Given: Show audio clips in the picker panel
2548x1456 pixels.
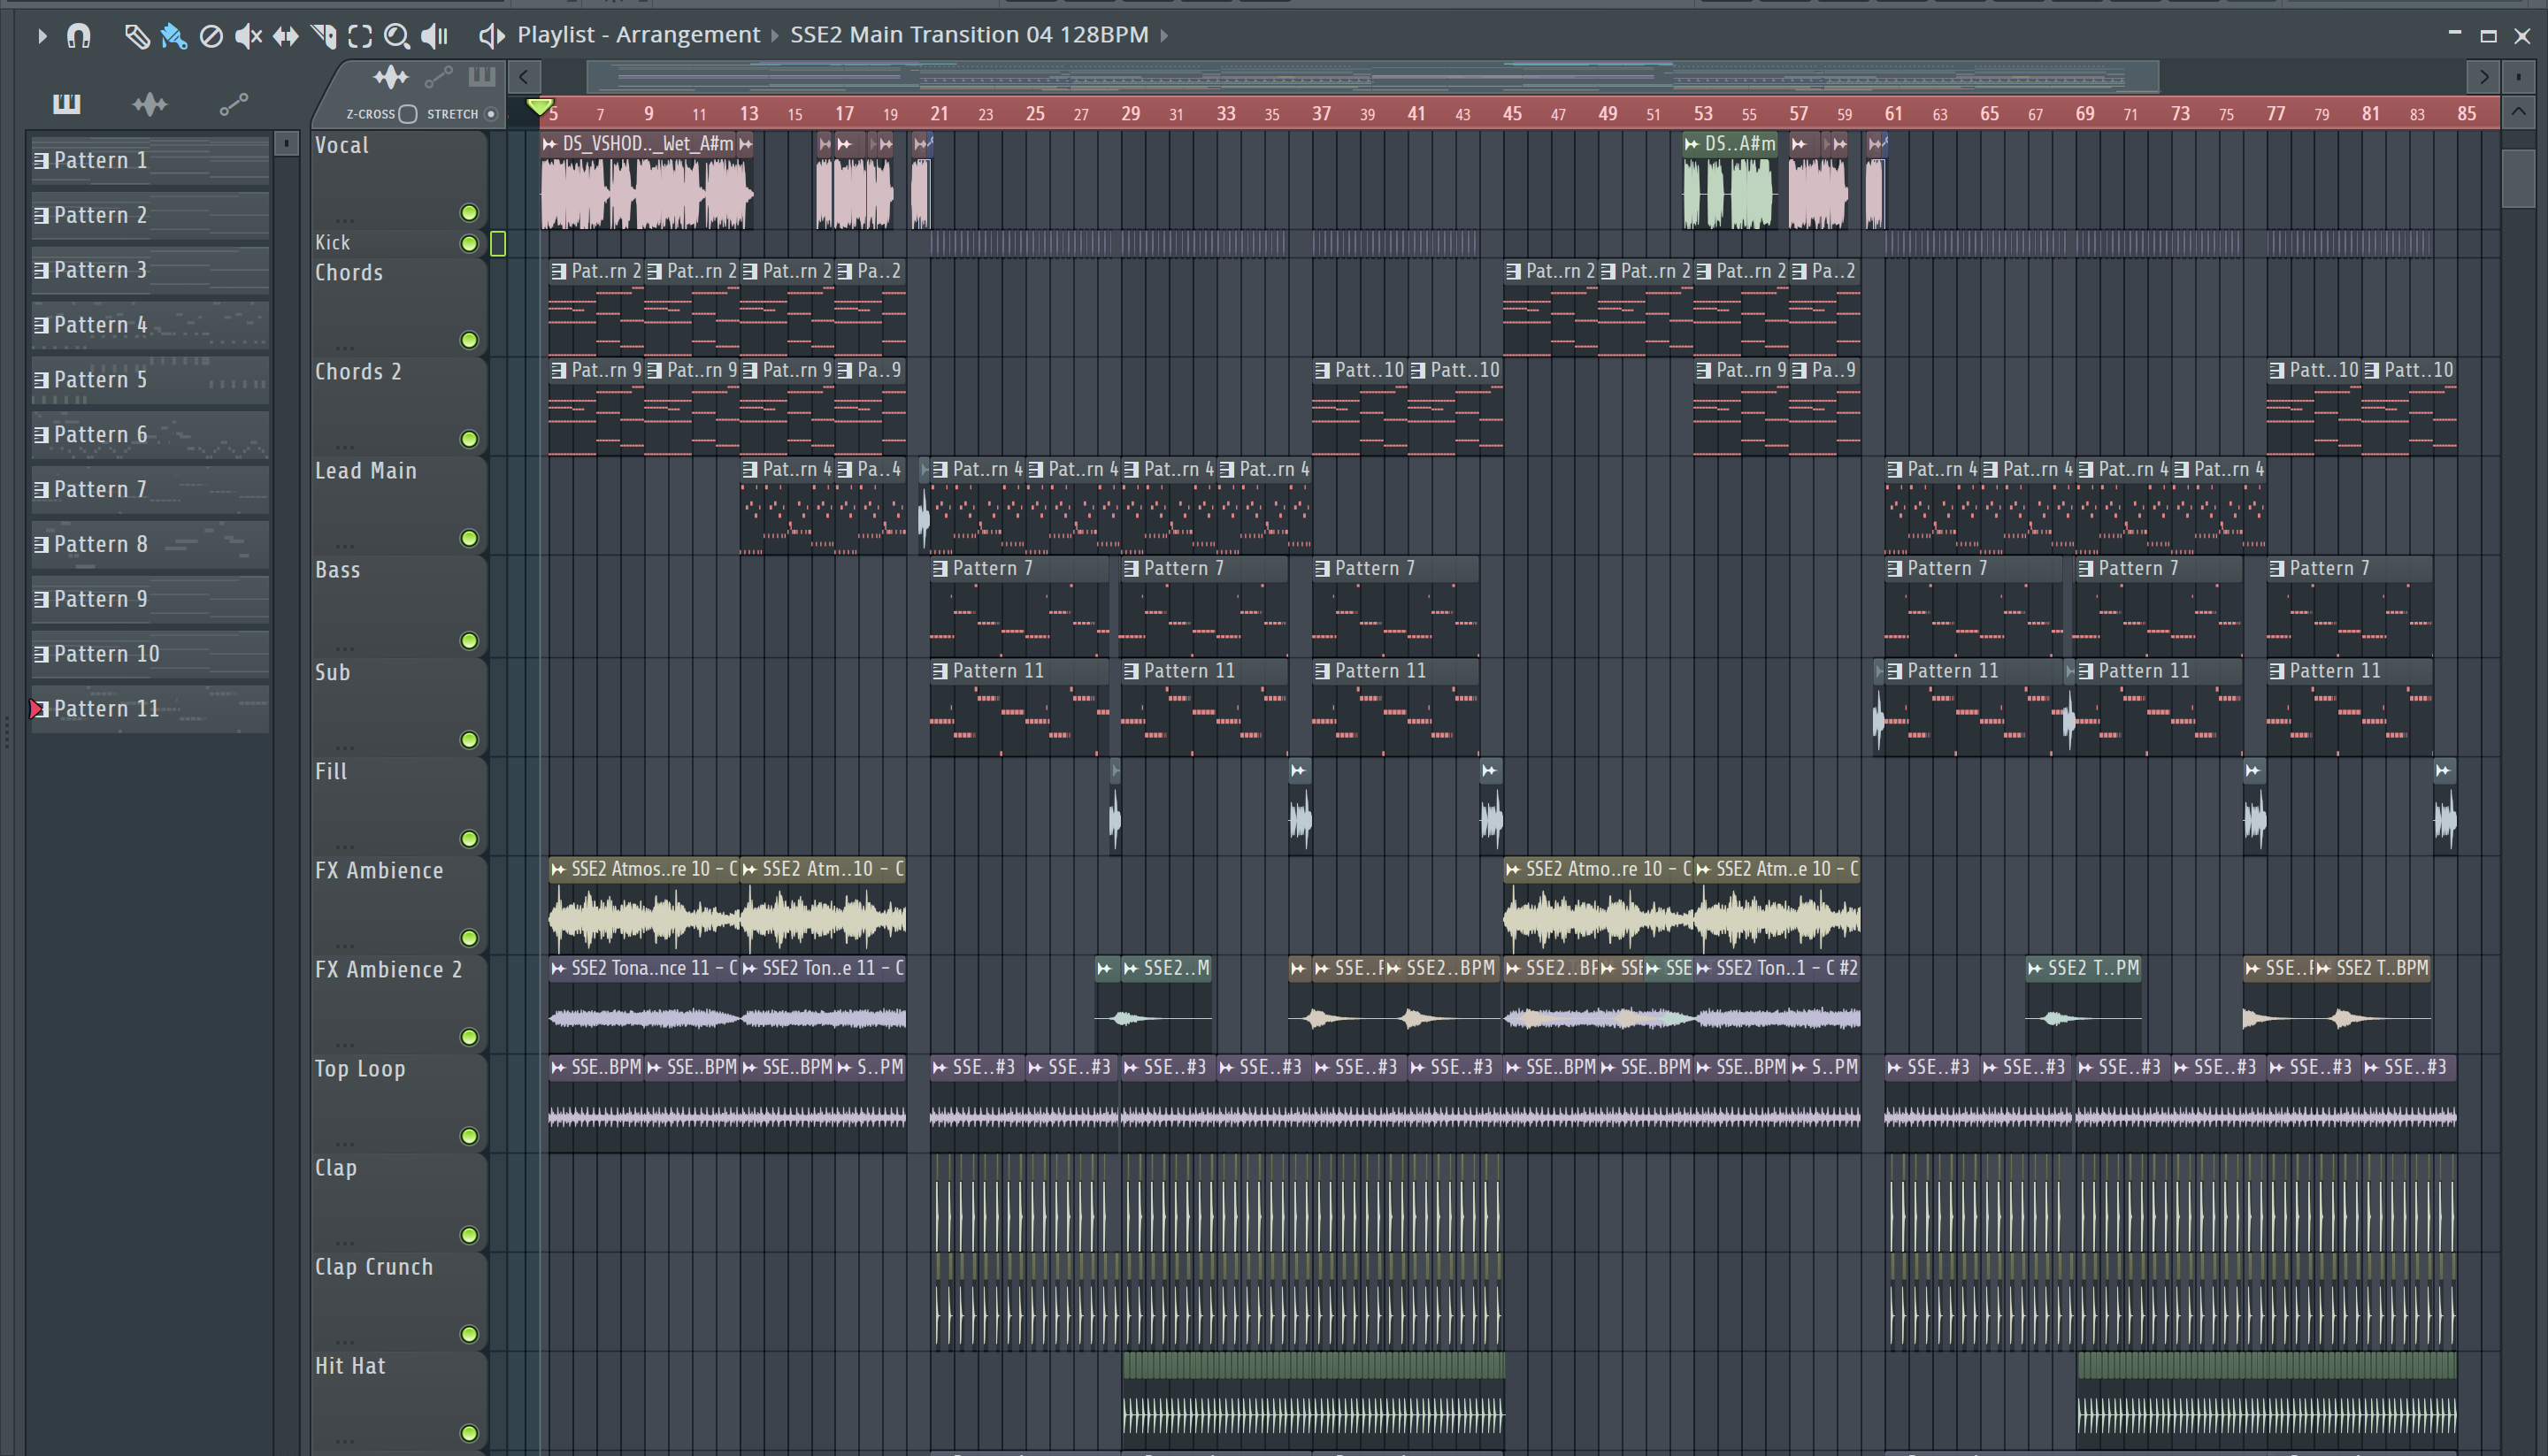Looking at the screenshot, I should [x=150, y=104].
